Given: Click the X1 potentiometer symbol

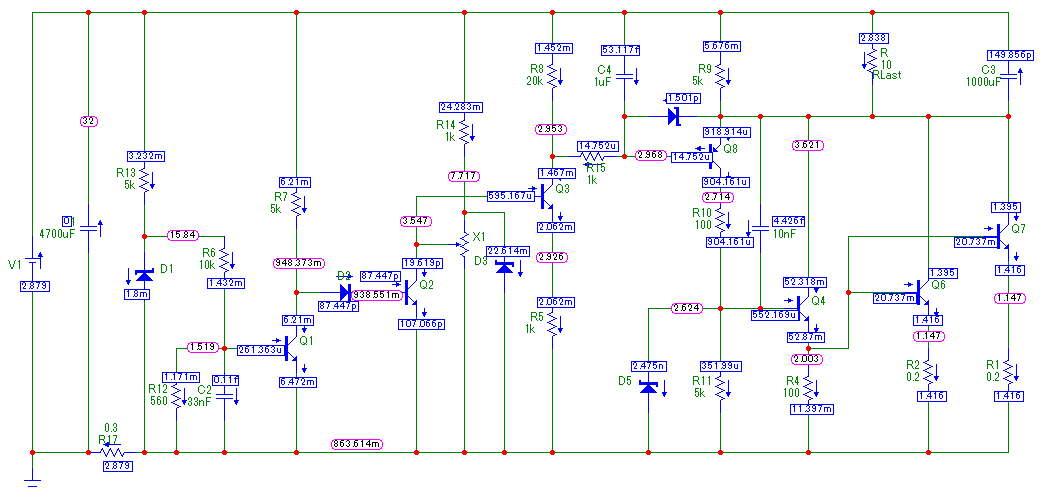Looking at the screenshot, I should pos(464,245).
